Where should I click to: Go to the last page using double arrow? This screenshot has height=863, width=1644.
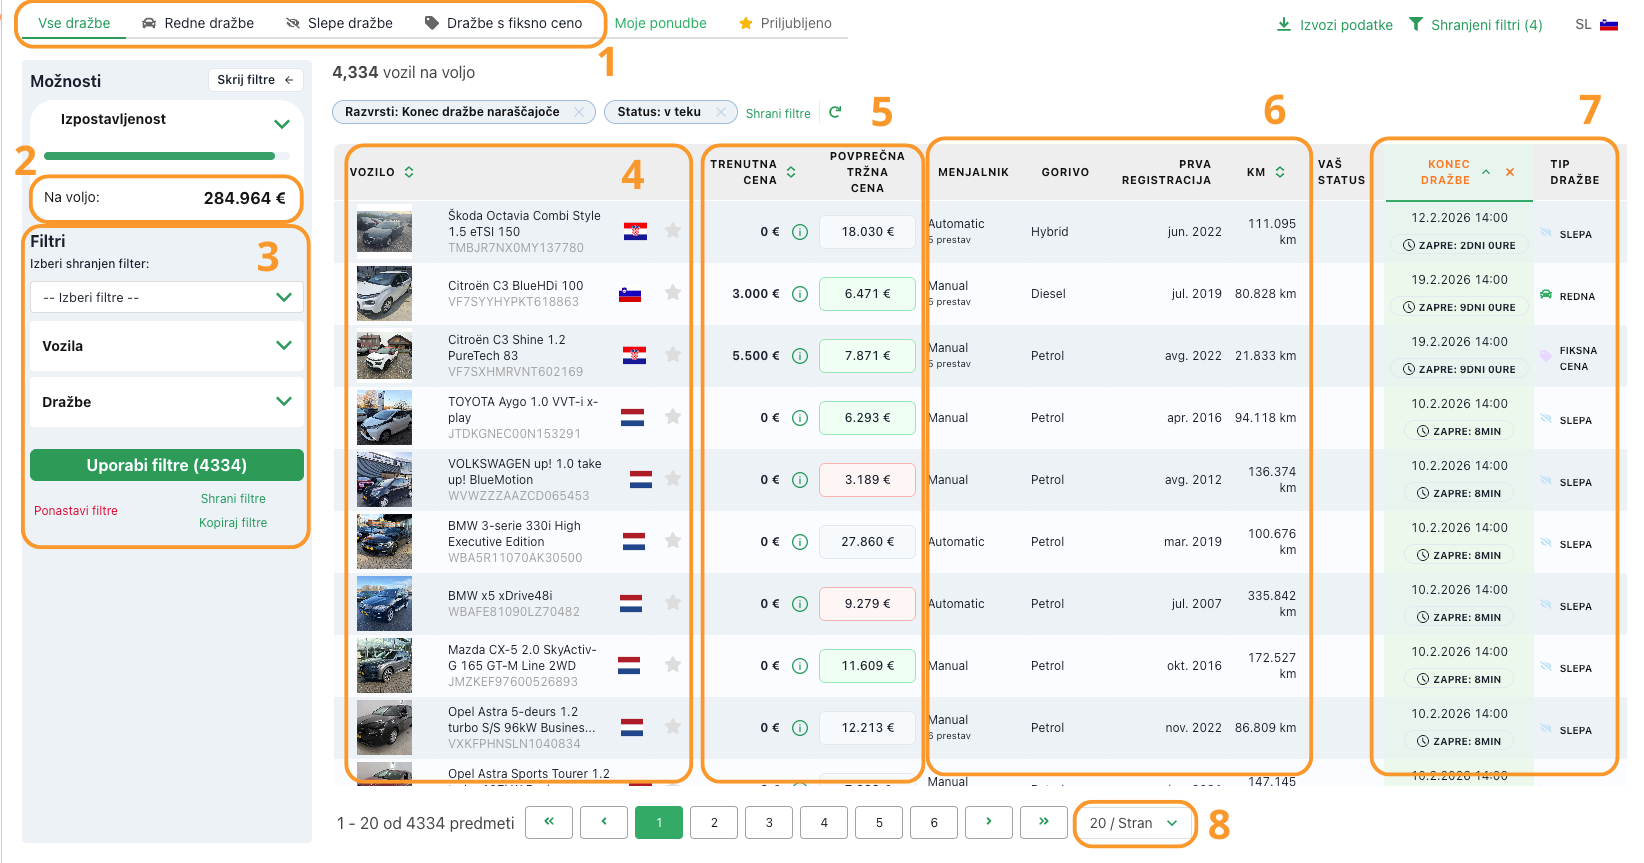coord(1043,822)
